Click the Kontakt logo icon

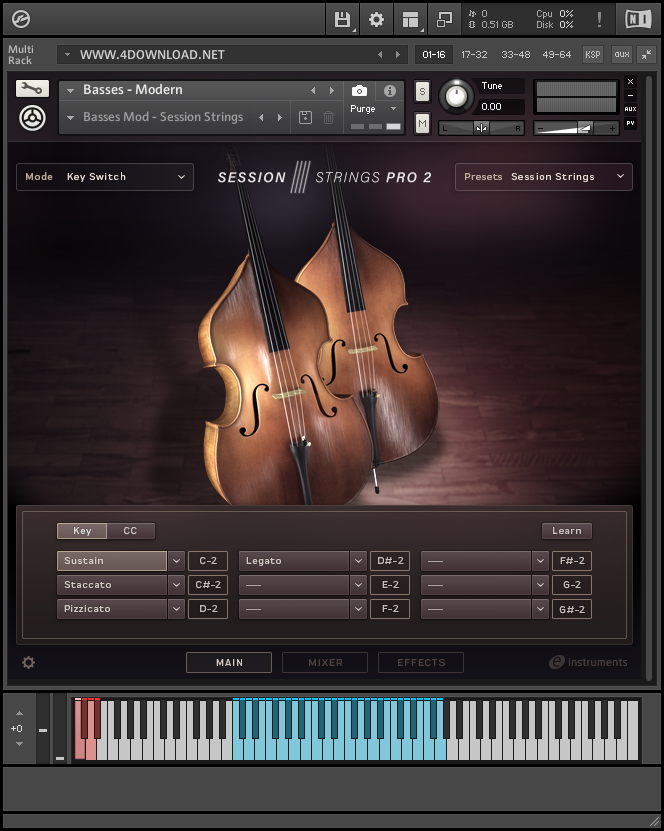pyautogui.click(x=21, y=19)
